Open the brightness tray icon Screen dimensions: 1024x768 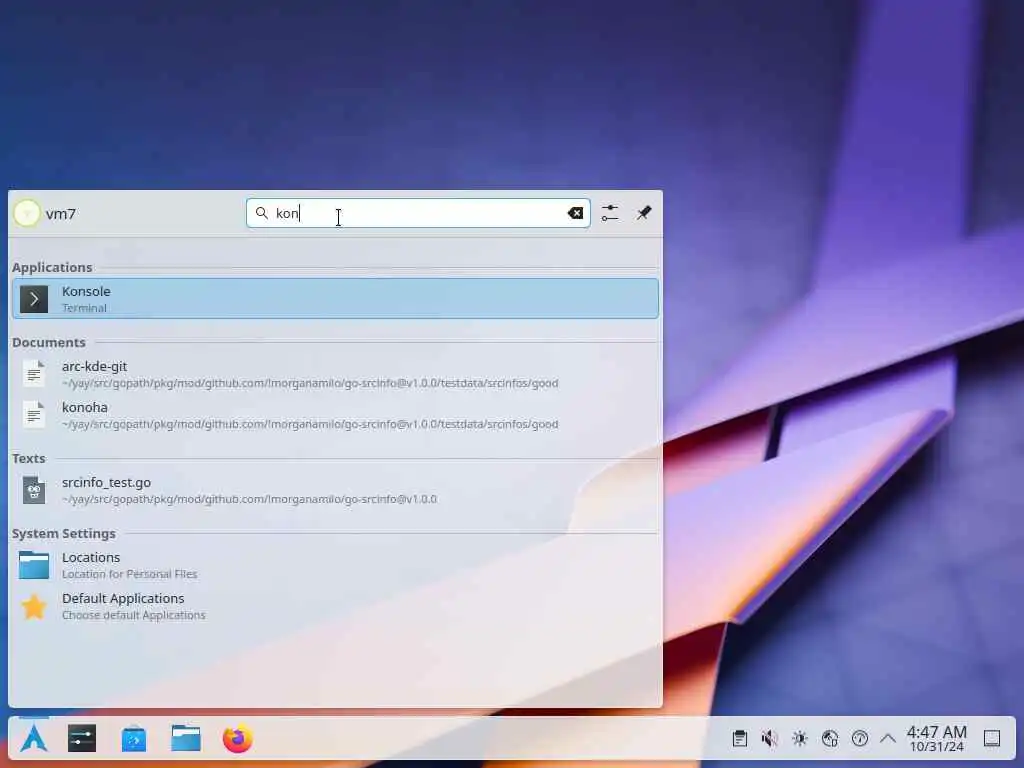click(799, 739)
